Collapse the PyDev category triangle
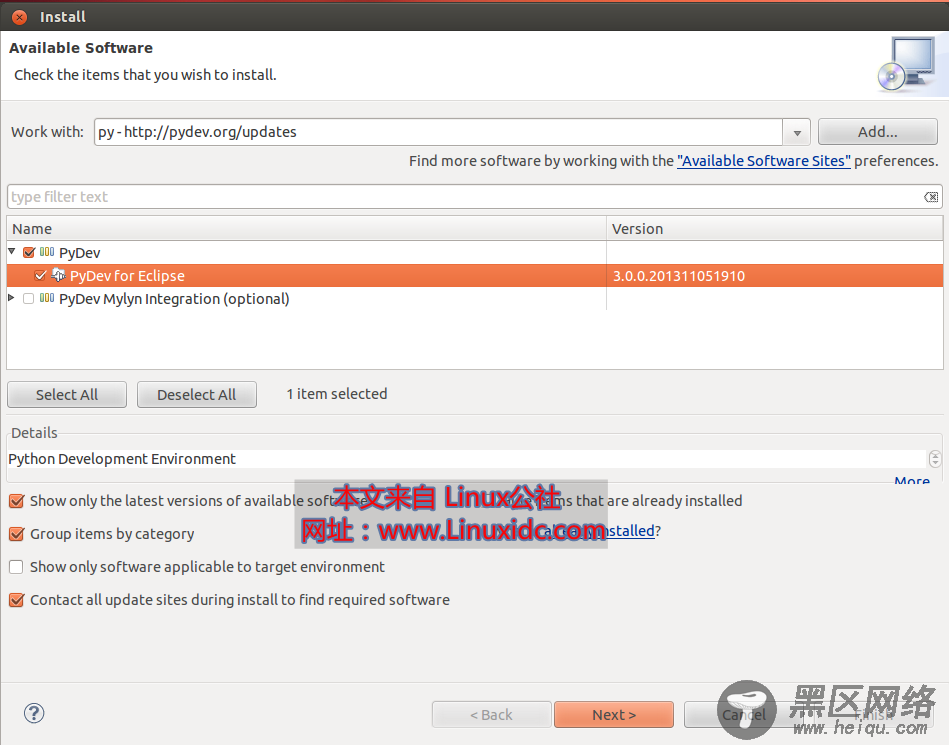The image size is (949, 745). (x=11, y=251)
